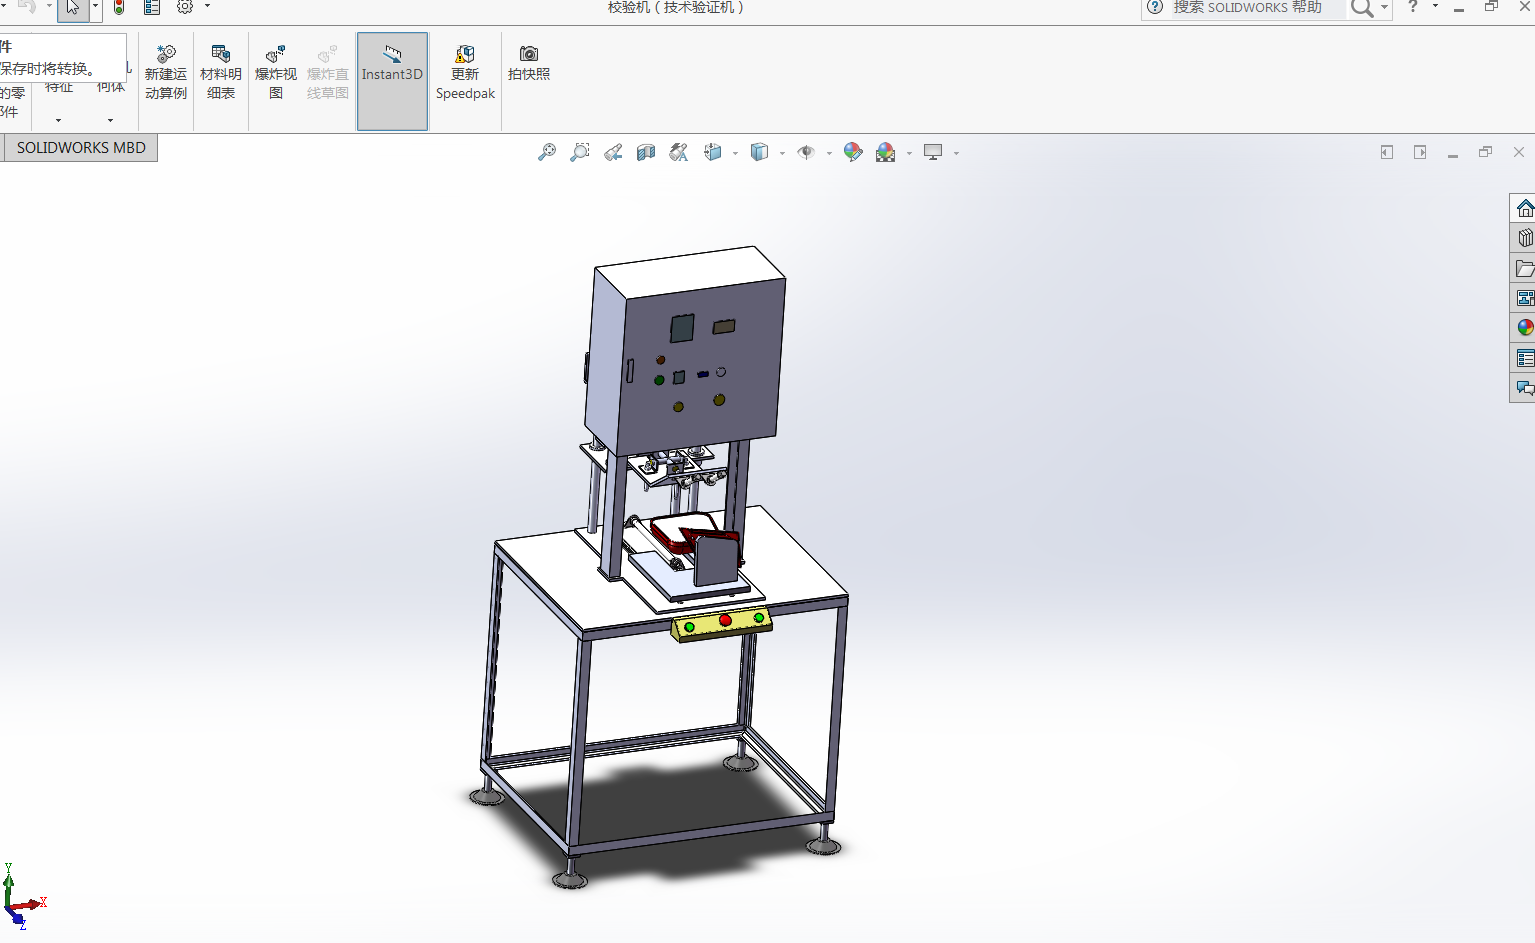Open the Appearances task pane tab
1535x943 pixels.
click(1524, 328)
